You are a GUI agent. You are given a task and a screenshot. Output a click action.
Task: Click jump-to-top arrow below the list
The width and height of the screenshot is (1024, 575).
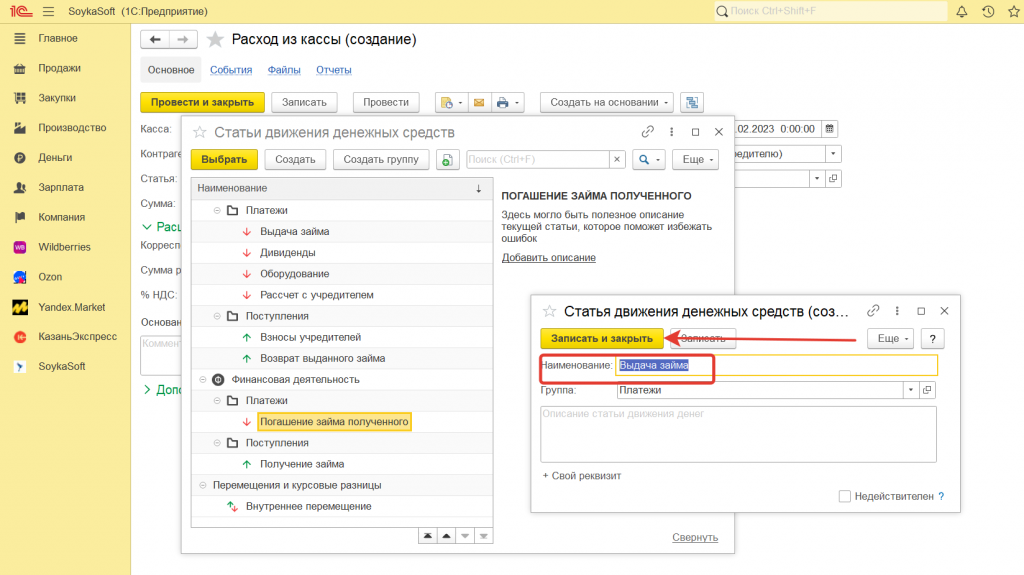pyautogui.click(x=428, y=537)
